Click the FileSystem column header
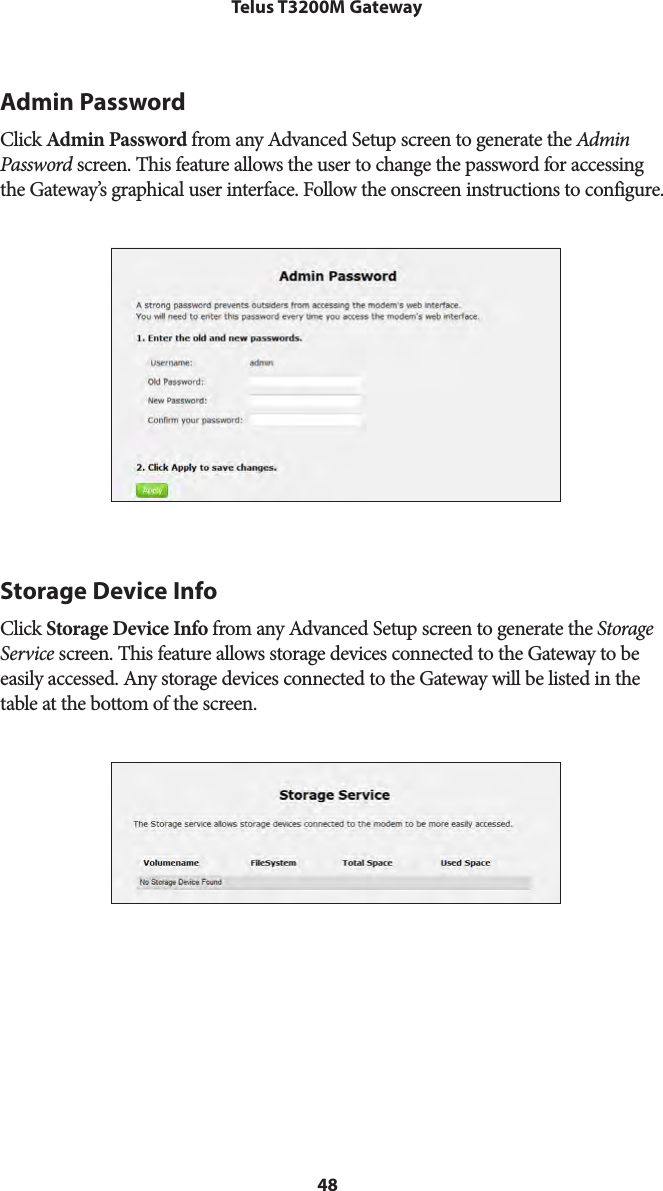Screen dimensions: 663x1191 click(x=273, y=862)
